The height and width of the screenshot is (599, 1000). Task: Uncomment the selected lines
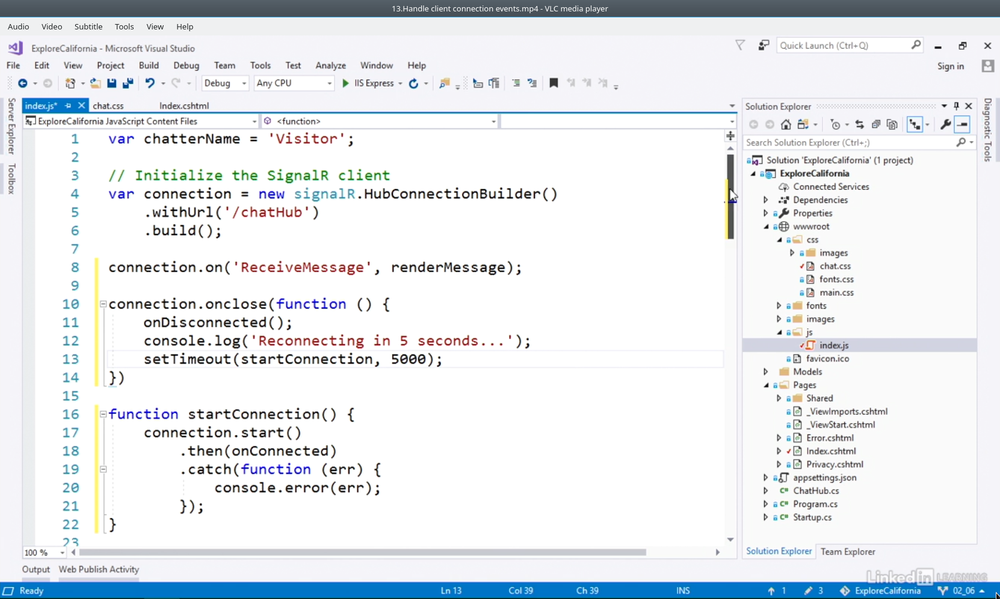pos(532,84)
